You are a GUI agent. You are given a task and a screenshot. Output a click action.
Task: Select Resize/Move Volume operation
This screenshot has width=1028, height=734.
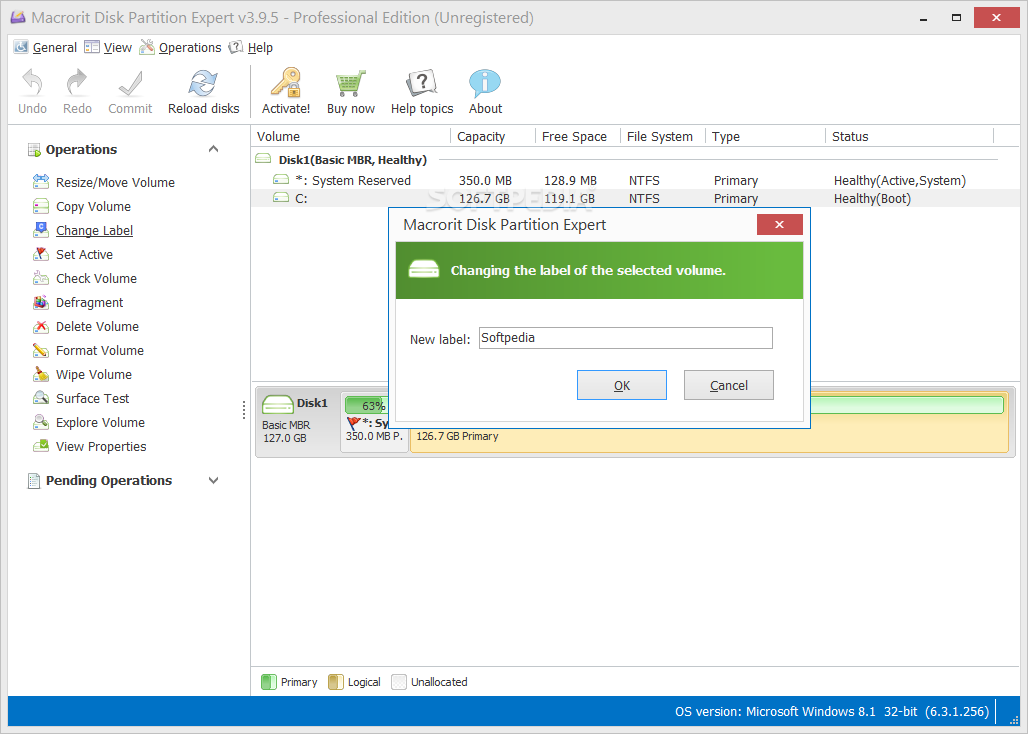[104, 182]
